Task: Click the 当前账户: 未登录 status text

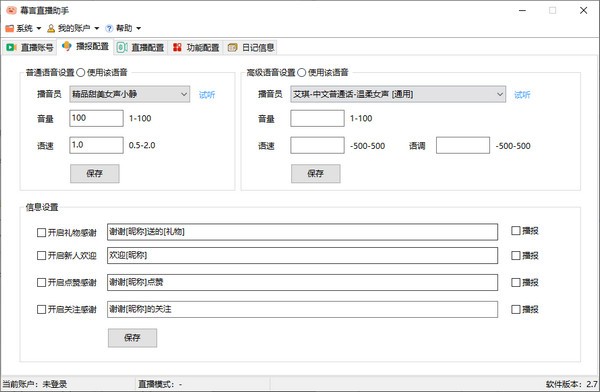Action: click(35, 384)
